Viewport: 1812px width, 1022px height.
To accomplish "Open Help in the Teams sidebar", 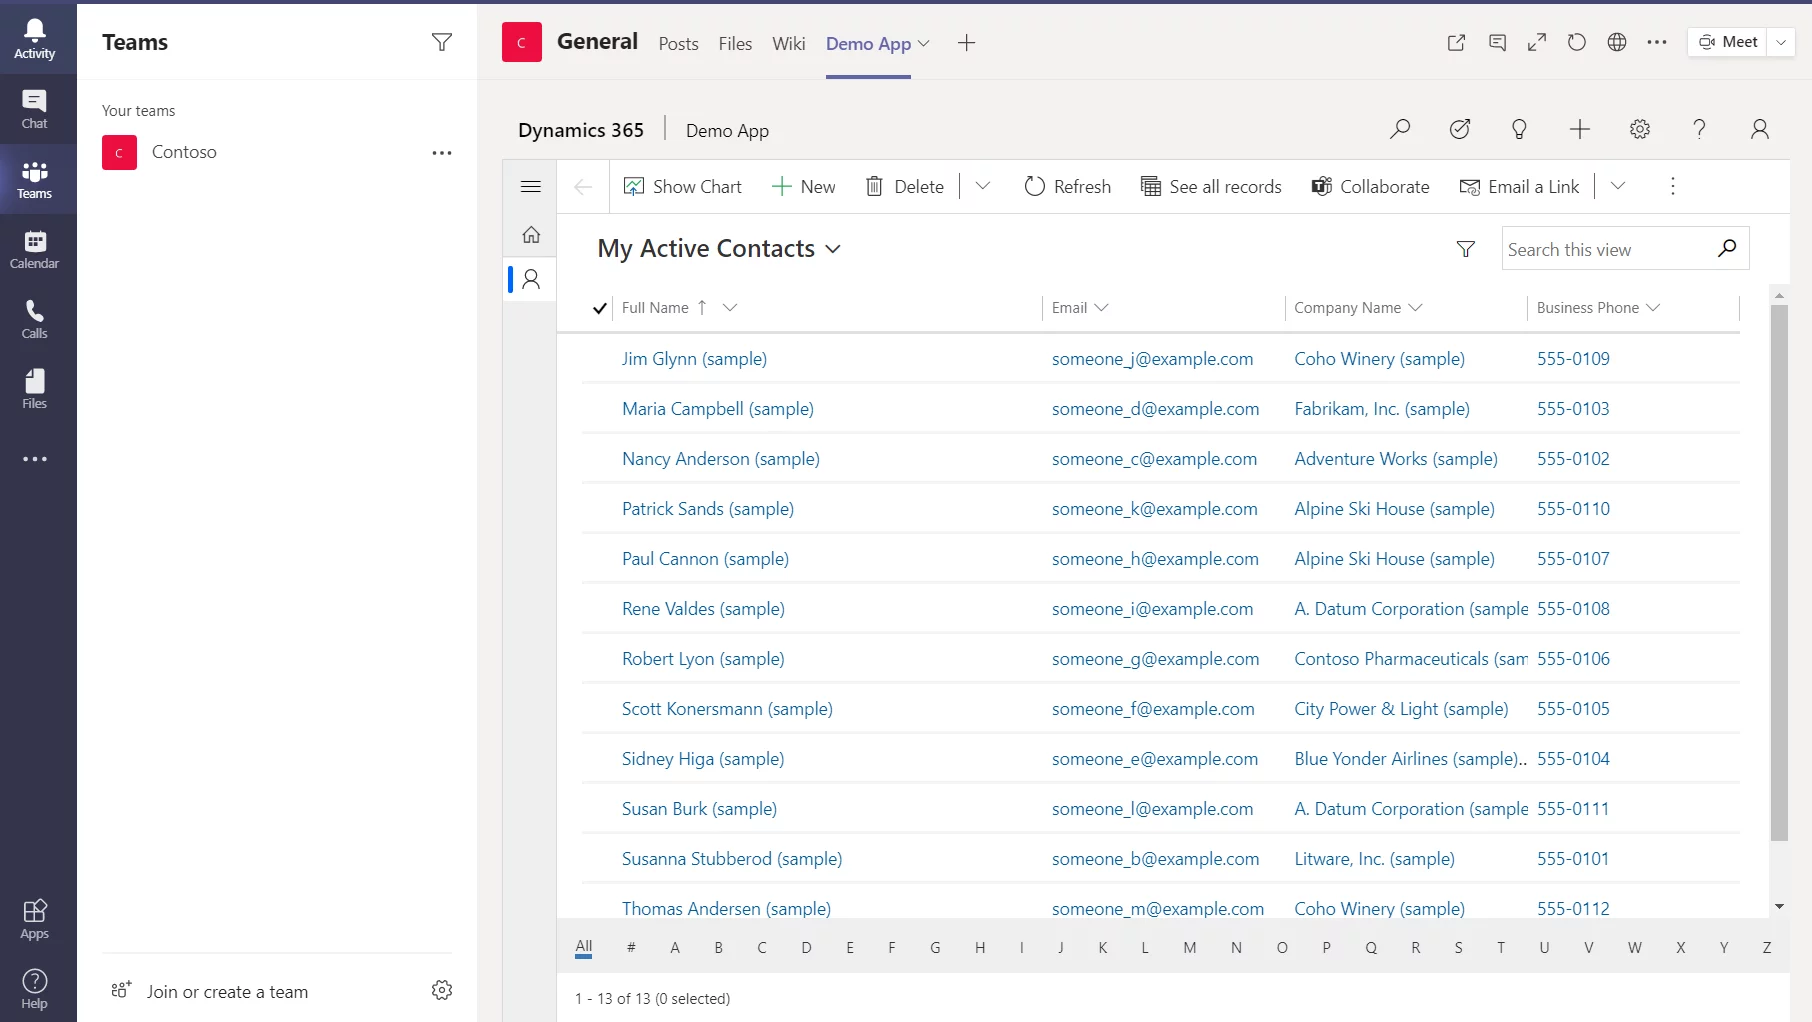I will (x=35, y=989).
